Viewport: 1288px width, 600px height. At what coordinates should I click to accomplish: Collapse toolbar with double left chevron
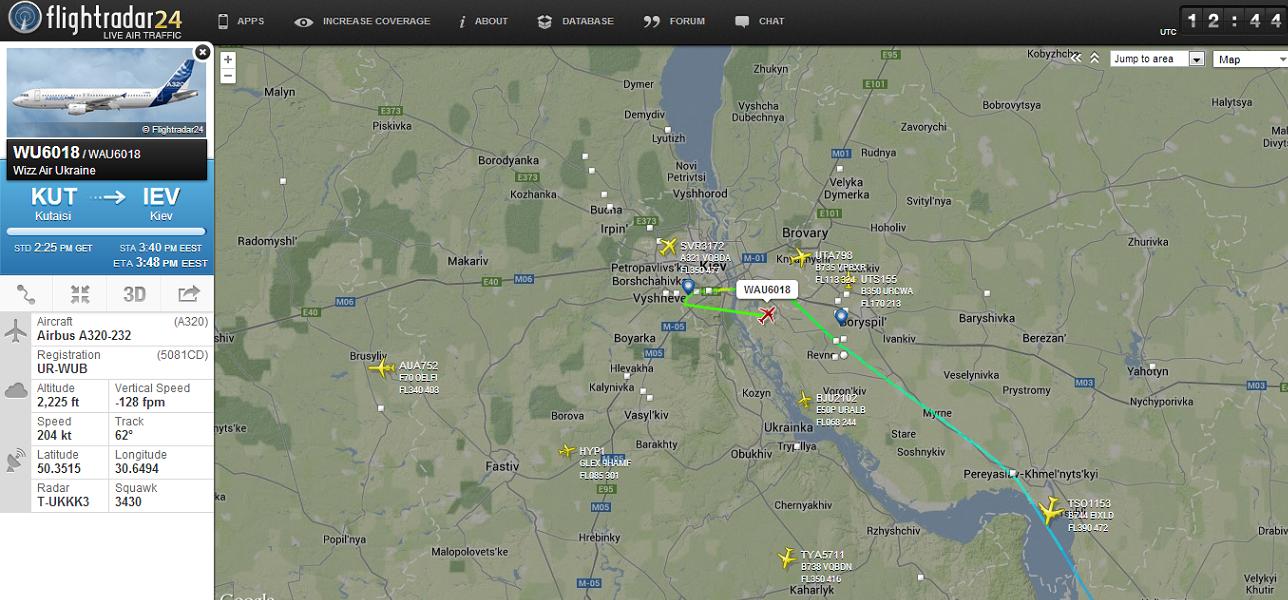(1076, 59)
